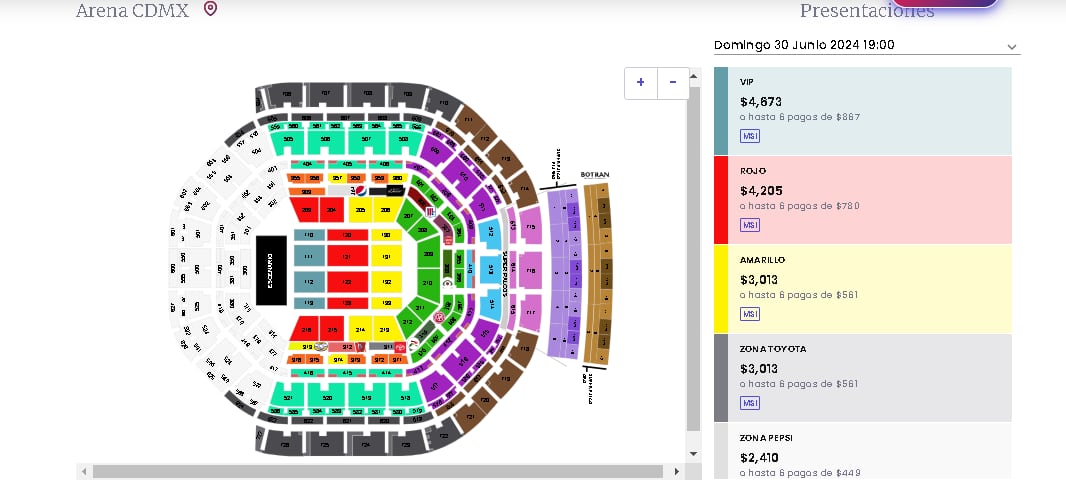Zoom out of the seat map
The image size is (1066, 485).
pyautogui.click(x=673, y=82)
